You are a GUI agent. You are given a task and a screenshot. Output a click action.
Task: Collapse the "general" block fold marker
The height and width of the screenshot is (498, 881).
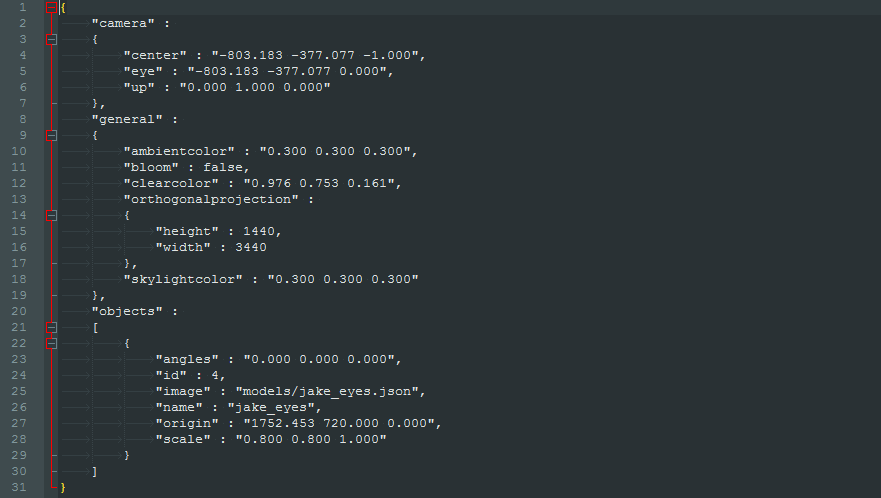click(52, 135)
